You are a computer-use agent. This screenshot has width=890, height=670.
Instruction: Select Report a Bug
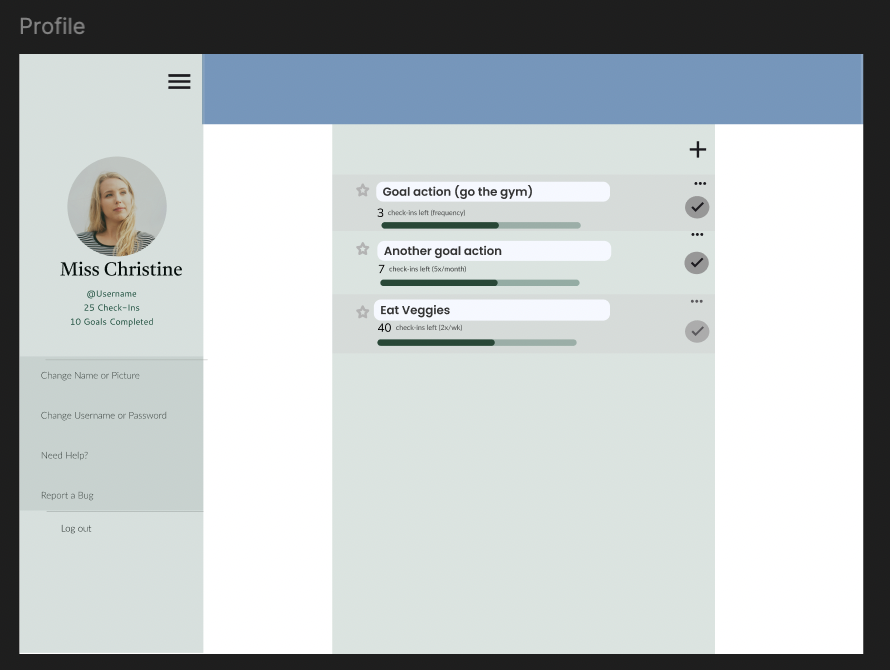(x=67, y=495)
